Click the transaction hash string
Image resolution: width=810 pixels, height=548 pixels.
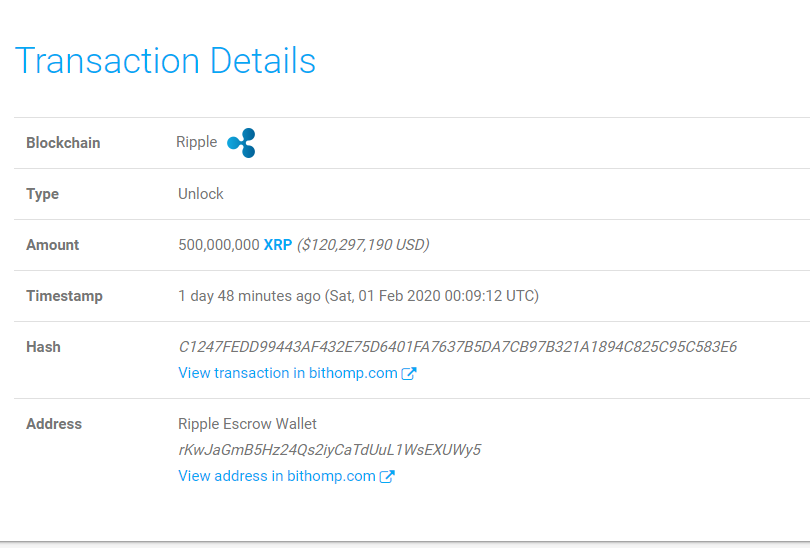point(457,347)
